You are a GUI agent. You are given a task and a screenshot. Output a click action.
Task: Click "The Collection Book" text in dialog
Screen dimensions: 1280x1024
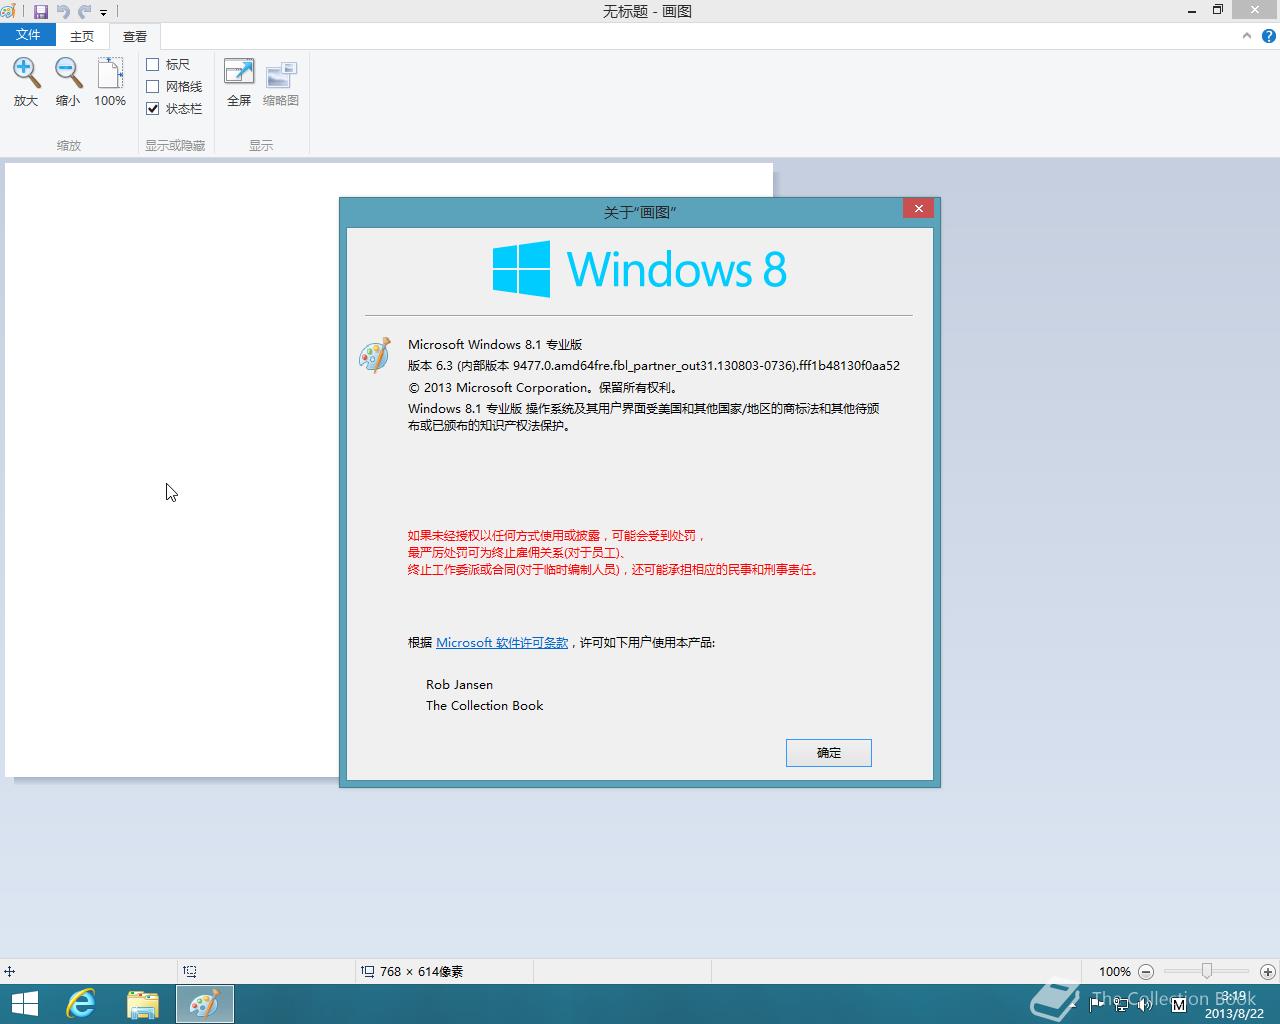click(485, 706)
